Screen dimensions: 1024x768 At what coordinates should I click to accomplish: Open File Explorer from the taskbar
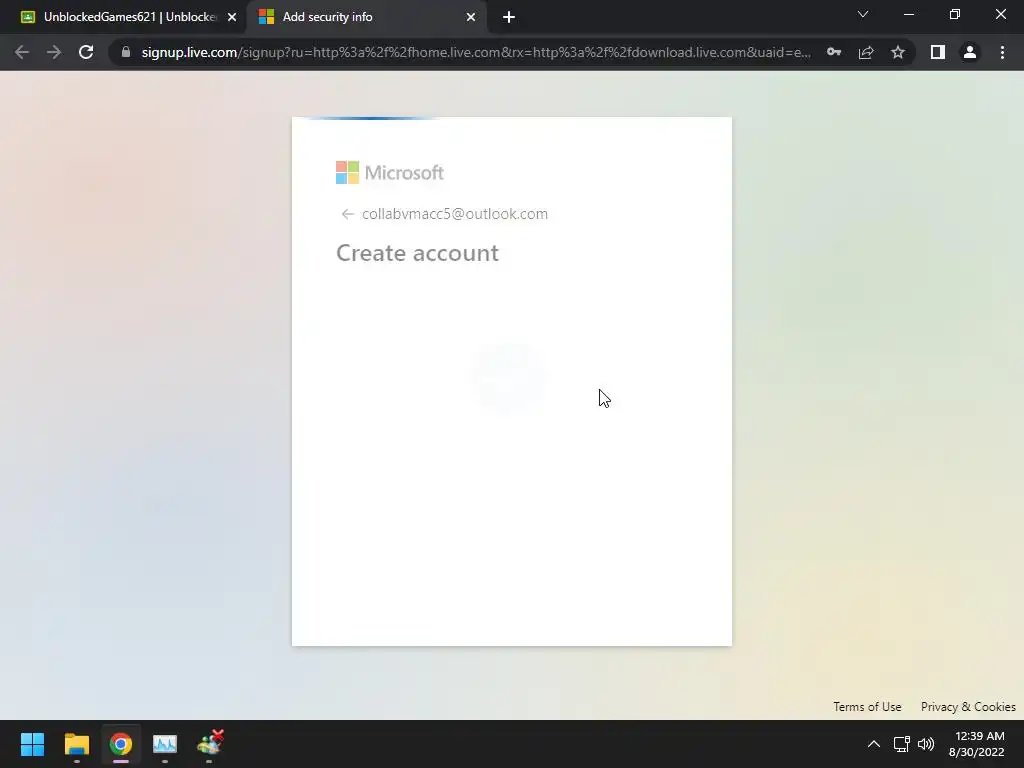pos(76,744)
